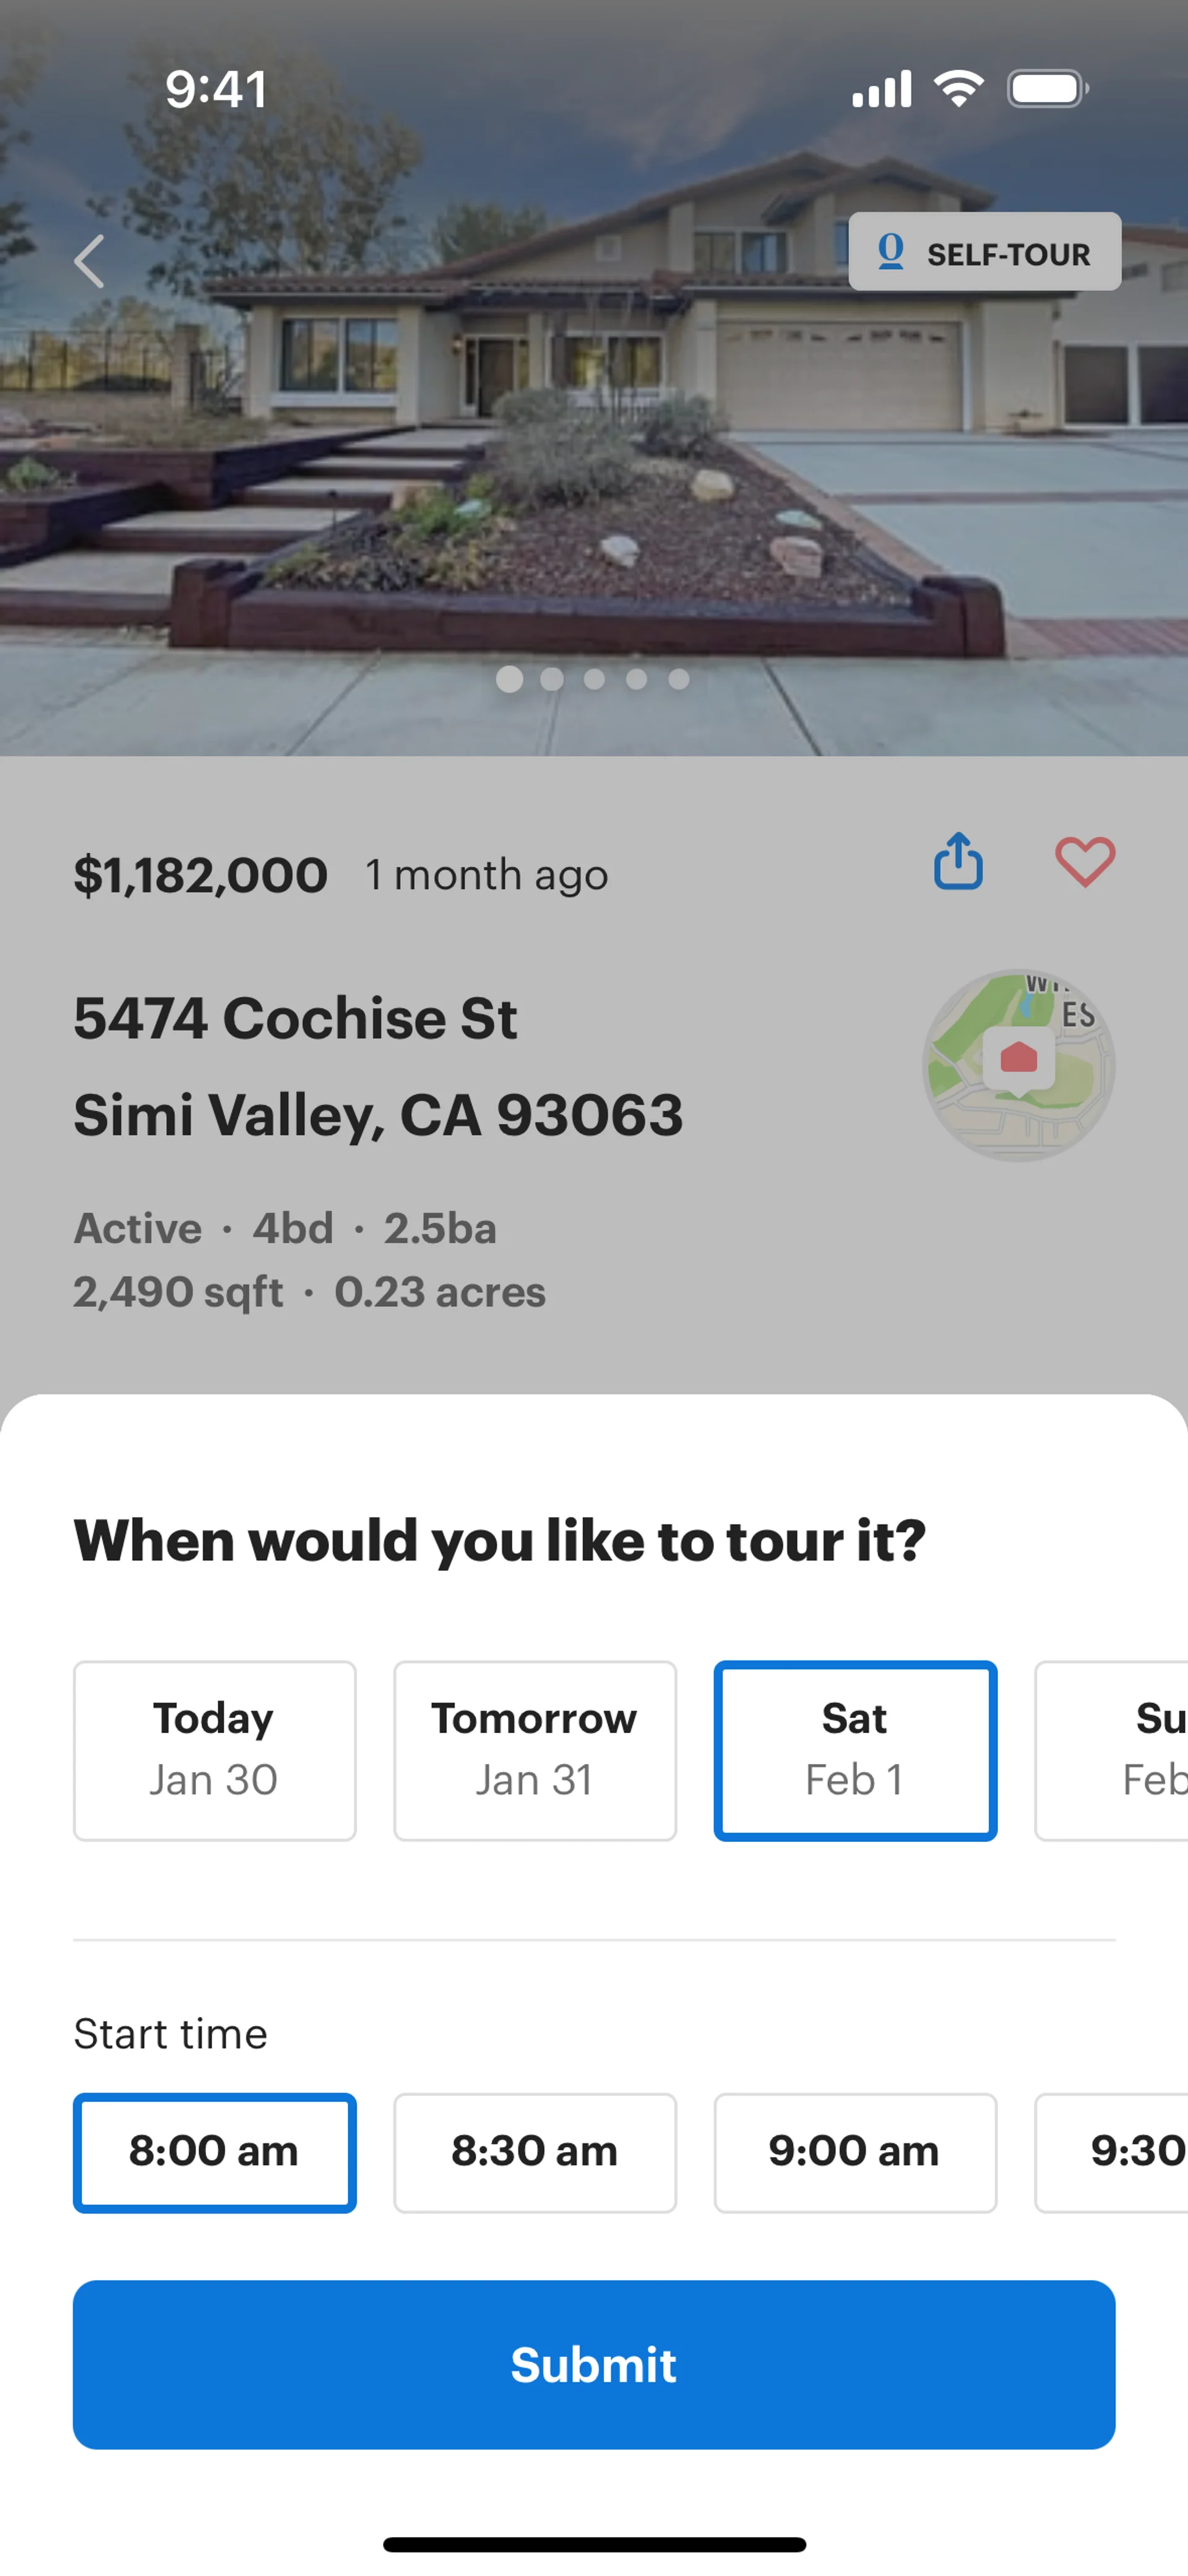Tap the home indicator bar
The width and height of the screenshot is (1188, 2576).
click(594, 2544)
